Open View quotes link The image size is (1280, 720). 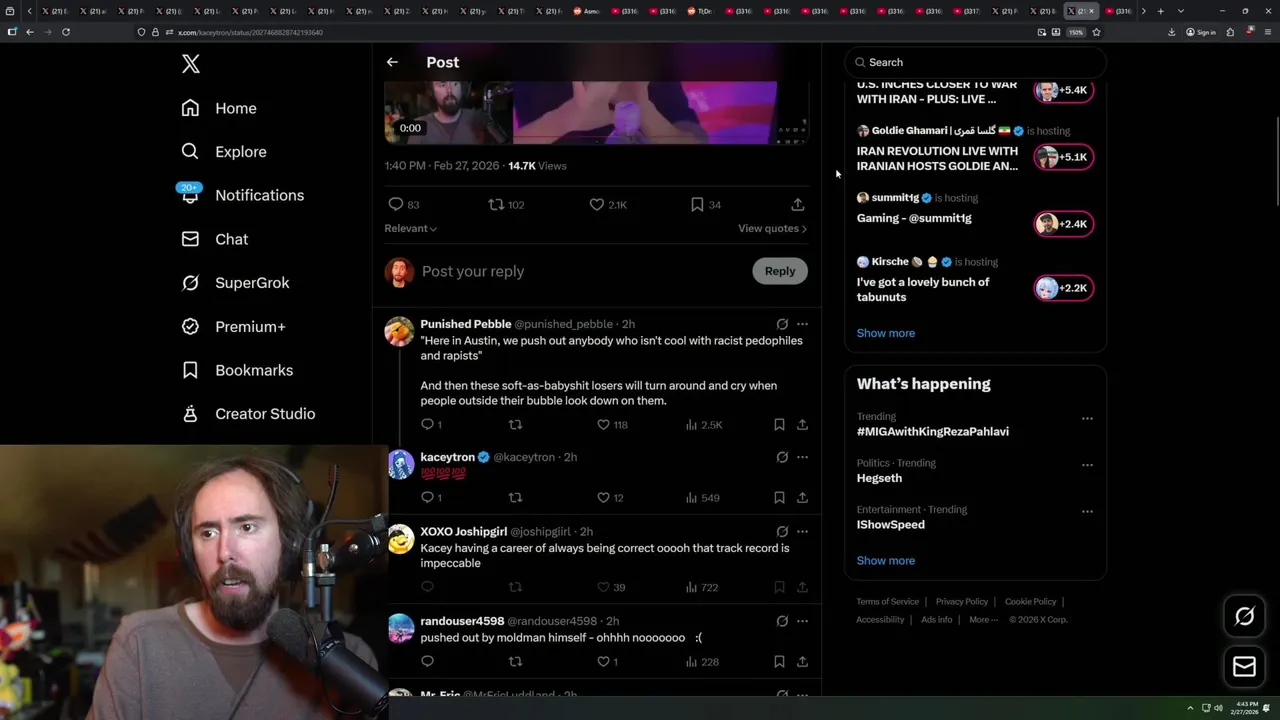[x=772, y=228]
